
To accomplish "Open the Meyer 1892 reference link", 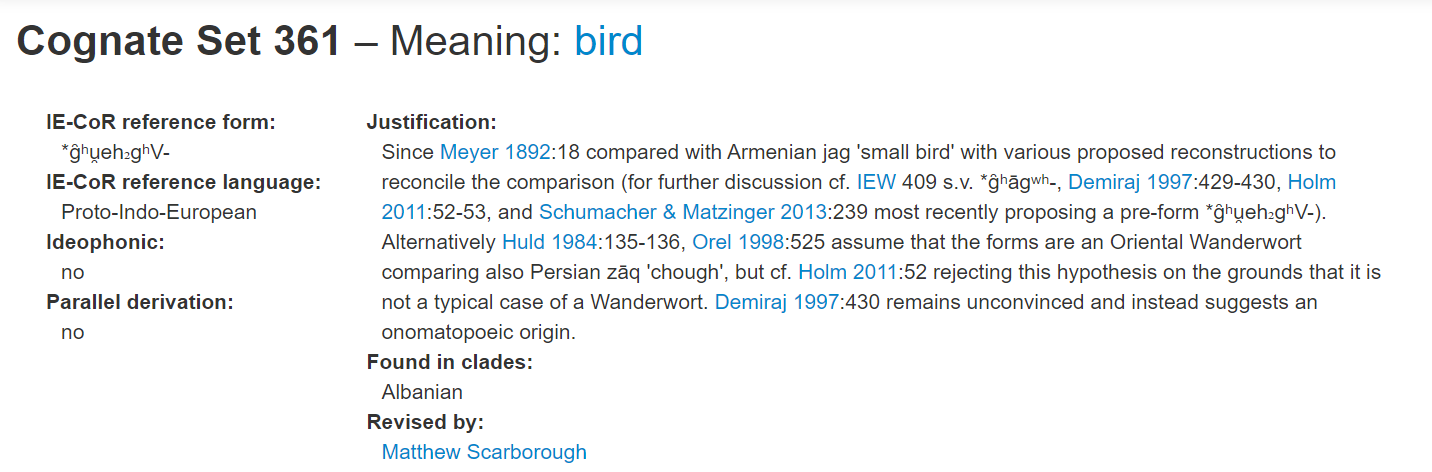I will pyautogui.click(x=495, y=152).
